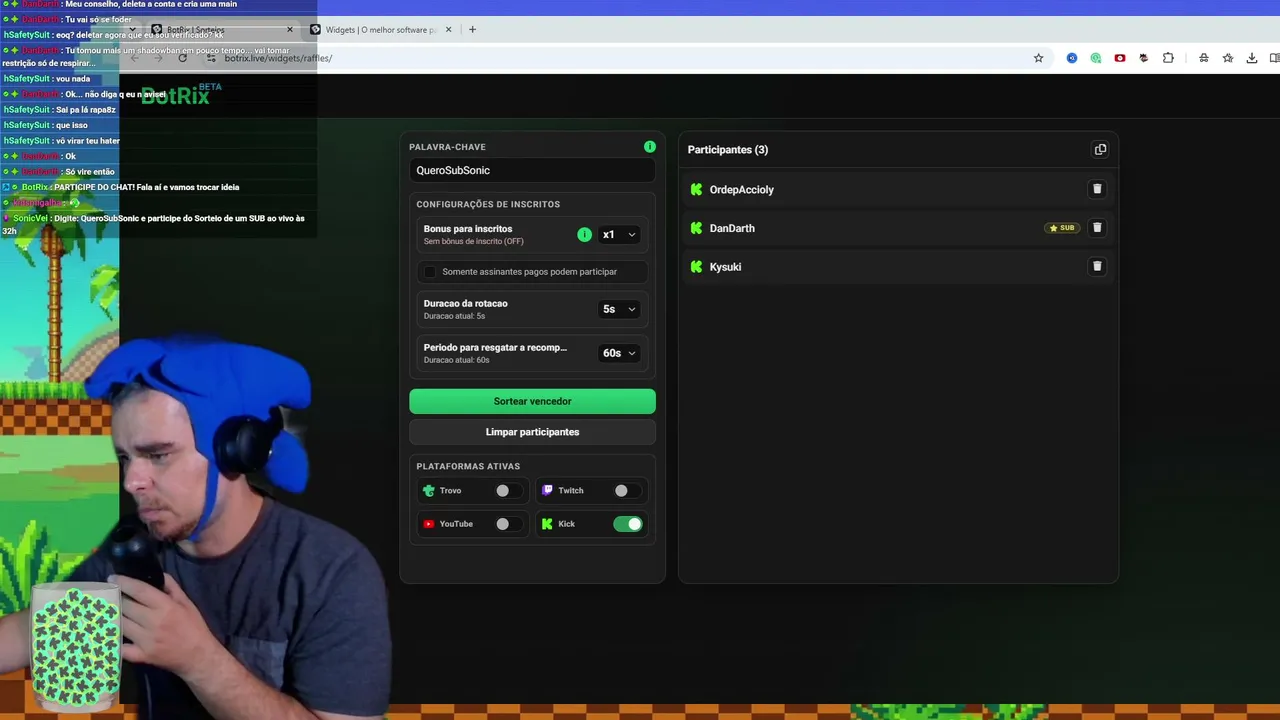This screenshot has height=720, width=1280.
Task: Enable the Twitch platform toggle
Action: 626,491
